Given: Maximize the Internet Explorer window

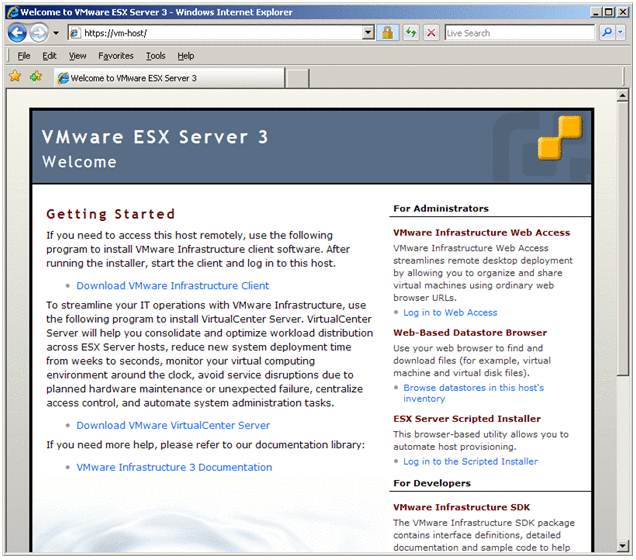Looking at the screenshot, I should [x=609, y=12].
